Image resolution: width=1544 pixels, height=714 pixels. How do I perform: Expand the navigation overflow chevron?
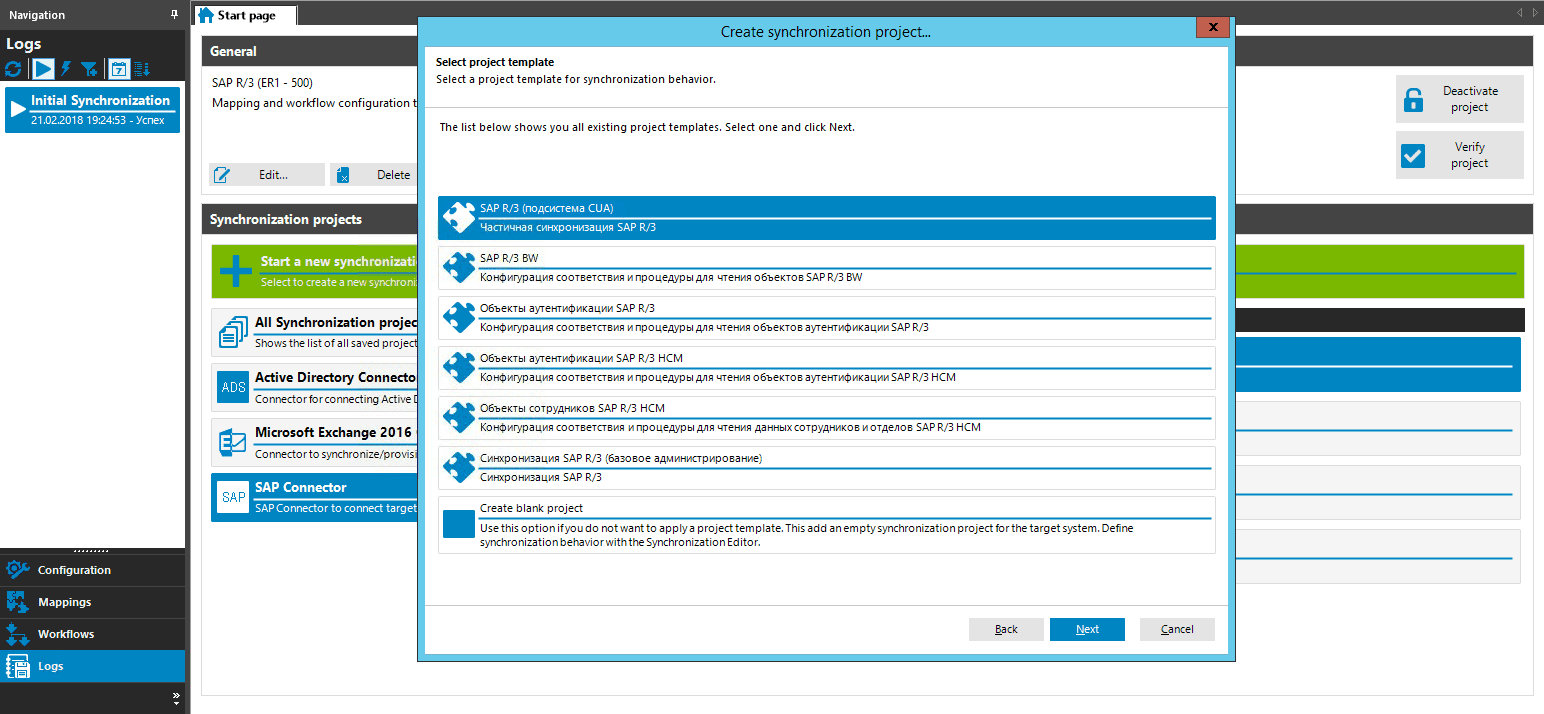click(x=176, y=697)
